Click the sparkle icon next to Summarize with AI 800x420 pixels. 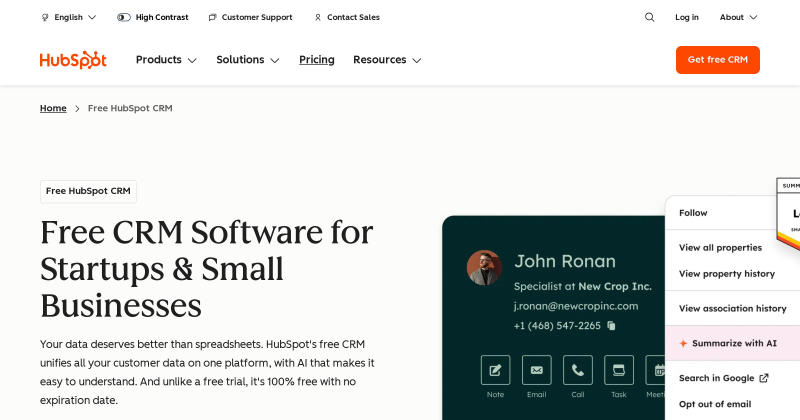point(683,343)
